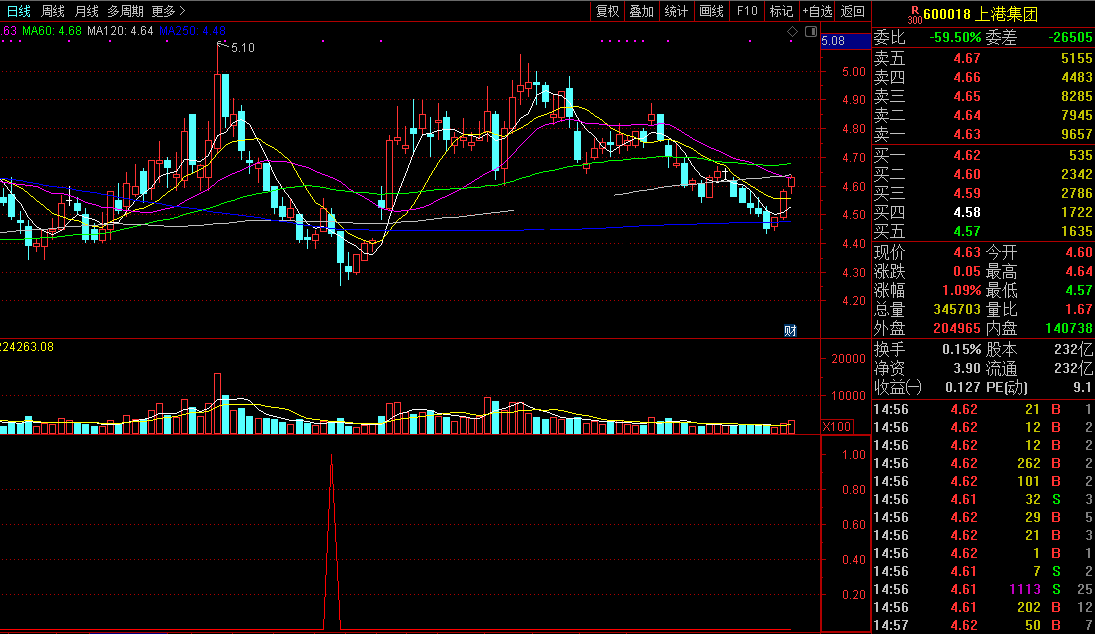This screenshot has width=1095, height=634.
Task: Click the stock title 600018 上港集团
Action: click(980, 14)
